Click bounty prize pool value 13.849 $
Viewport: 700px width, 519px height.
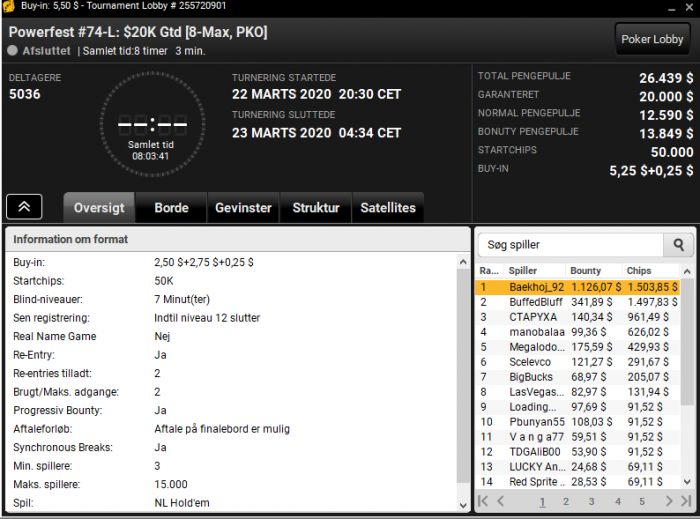[666, 133]
